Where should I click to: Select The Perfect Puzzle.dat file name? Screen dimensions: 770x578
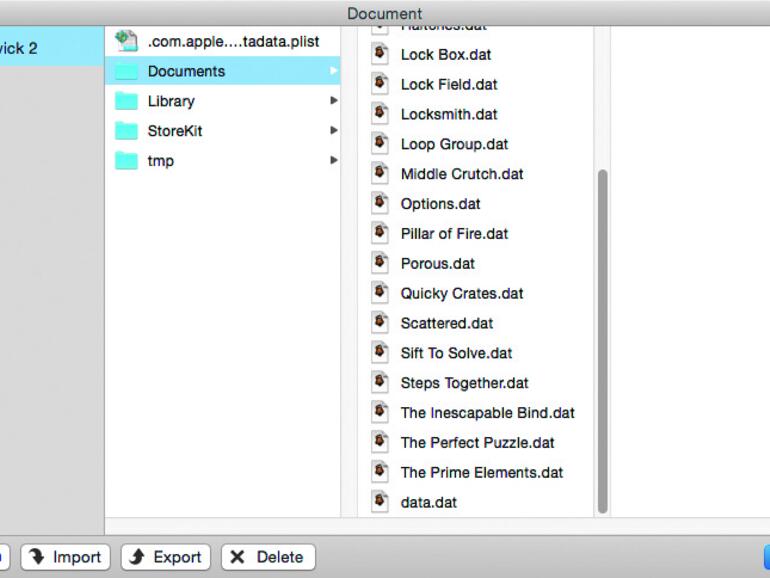pyautogui.click(x=477, y=442)
